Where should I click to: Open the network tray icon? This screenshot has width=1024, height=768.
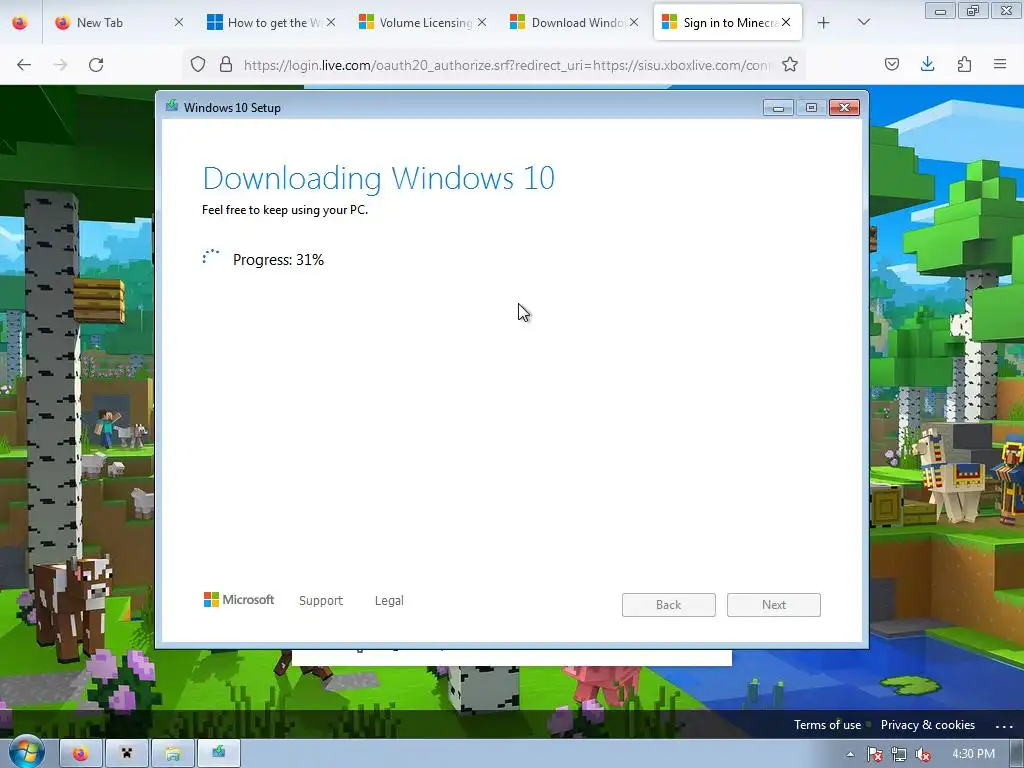899,754
